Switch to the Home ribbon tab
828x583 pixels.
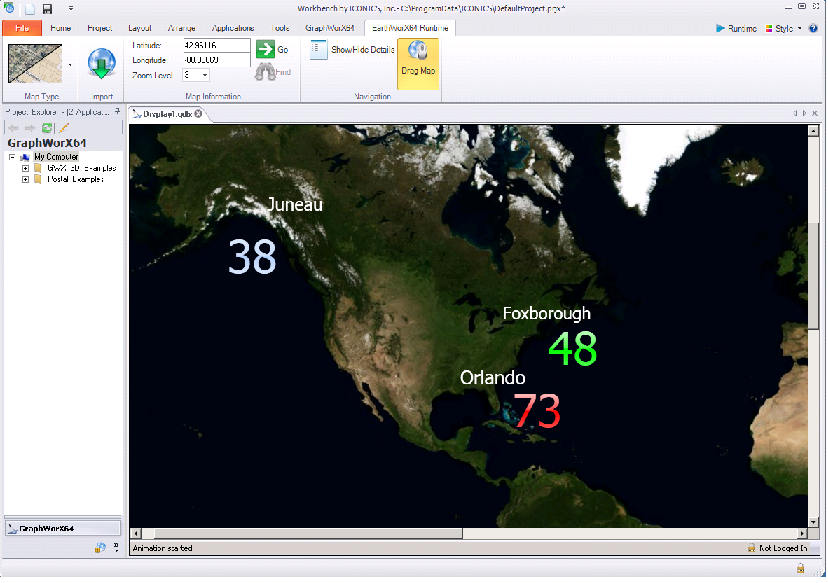(x=61, y=28)
